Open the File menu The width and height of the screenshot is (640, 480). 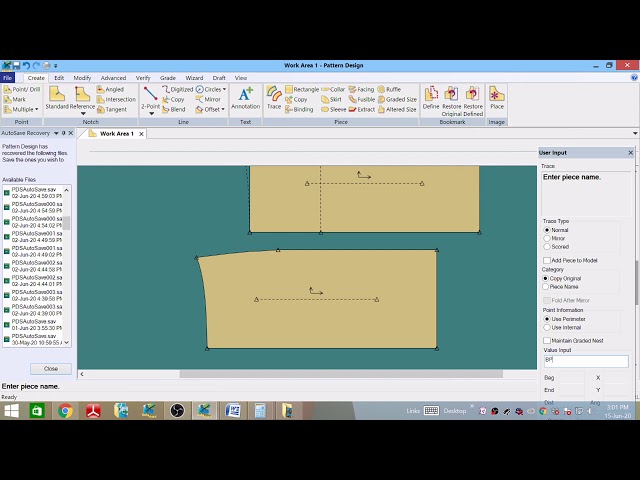coord(7,78)
